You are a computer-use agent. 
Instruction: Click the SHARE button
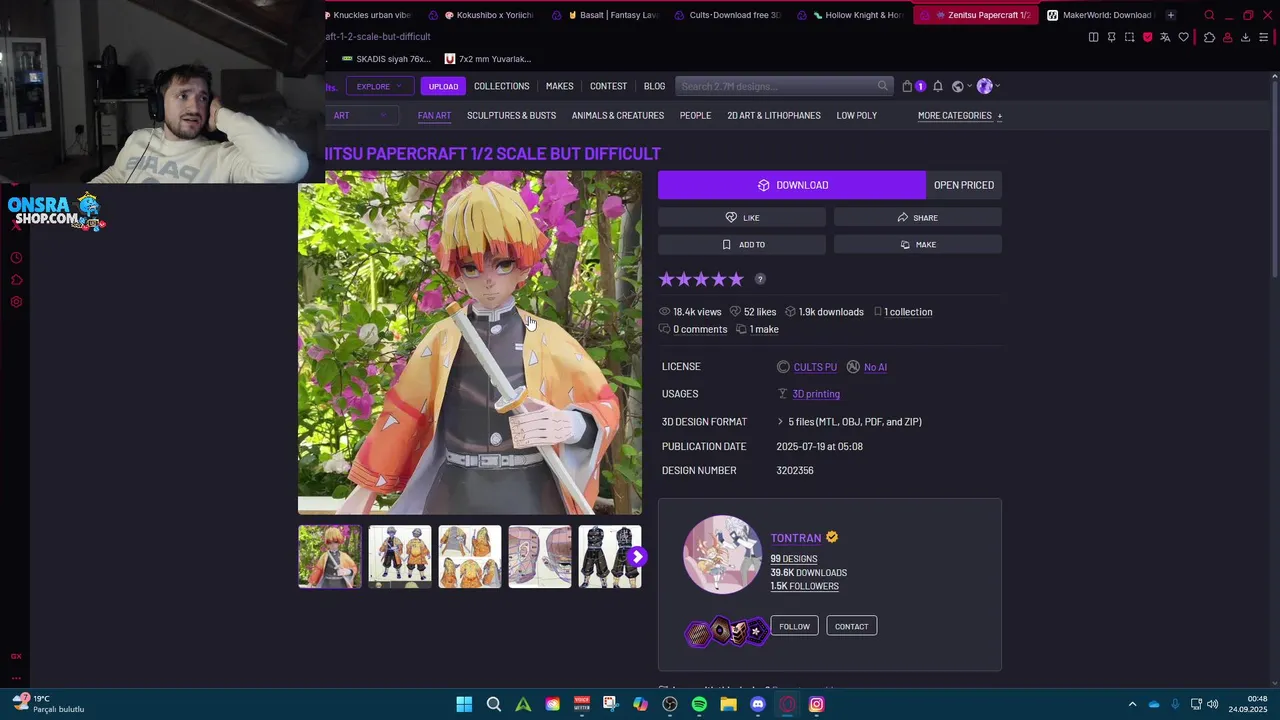(x=917, y=217)
